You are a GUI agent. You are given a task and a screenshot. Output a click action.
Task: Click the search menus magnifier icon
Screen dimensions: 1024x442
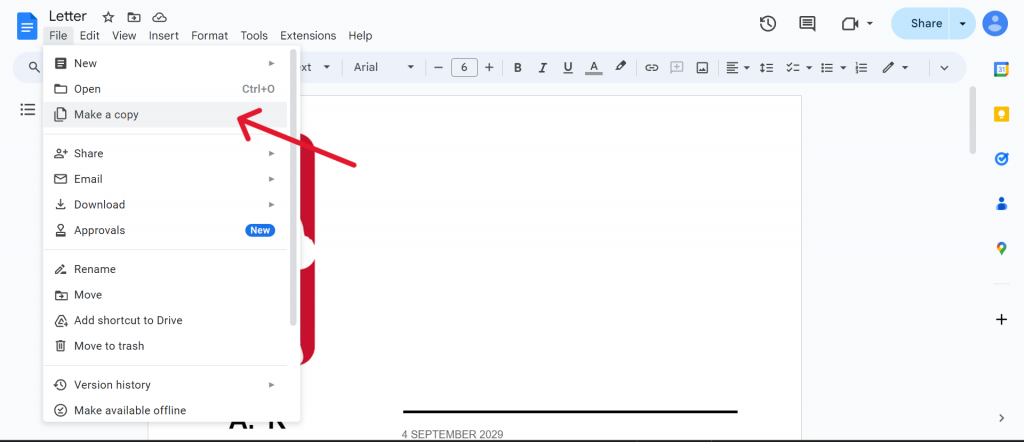pyautogui.click(x=35, y=67)
